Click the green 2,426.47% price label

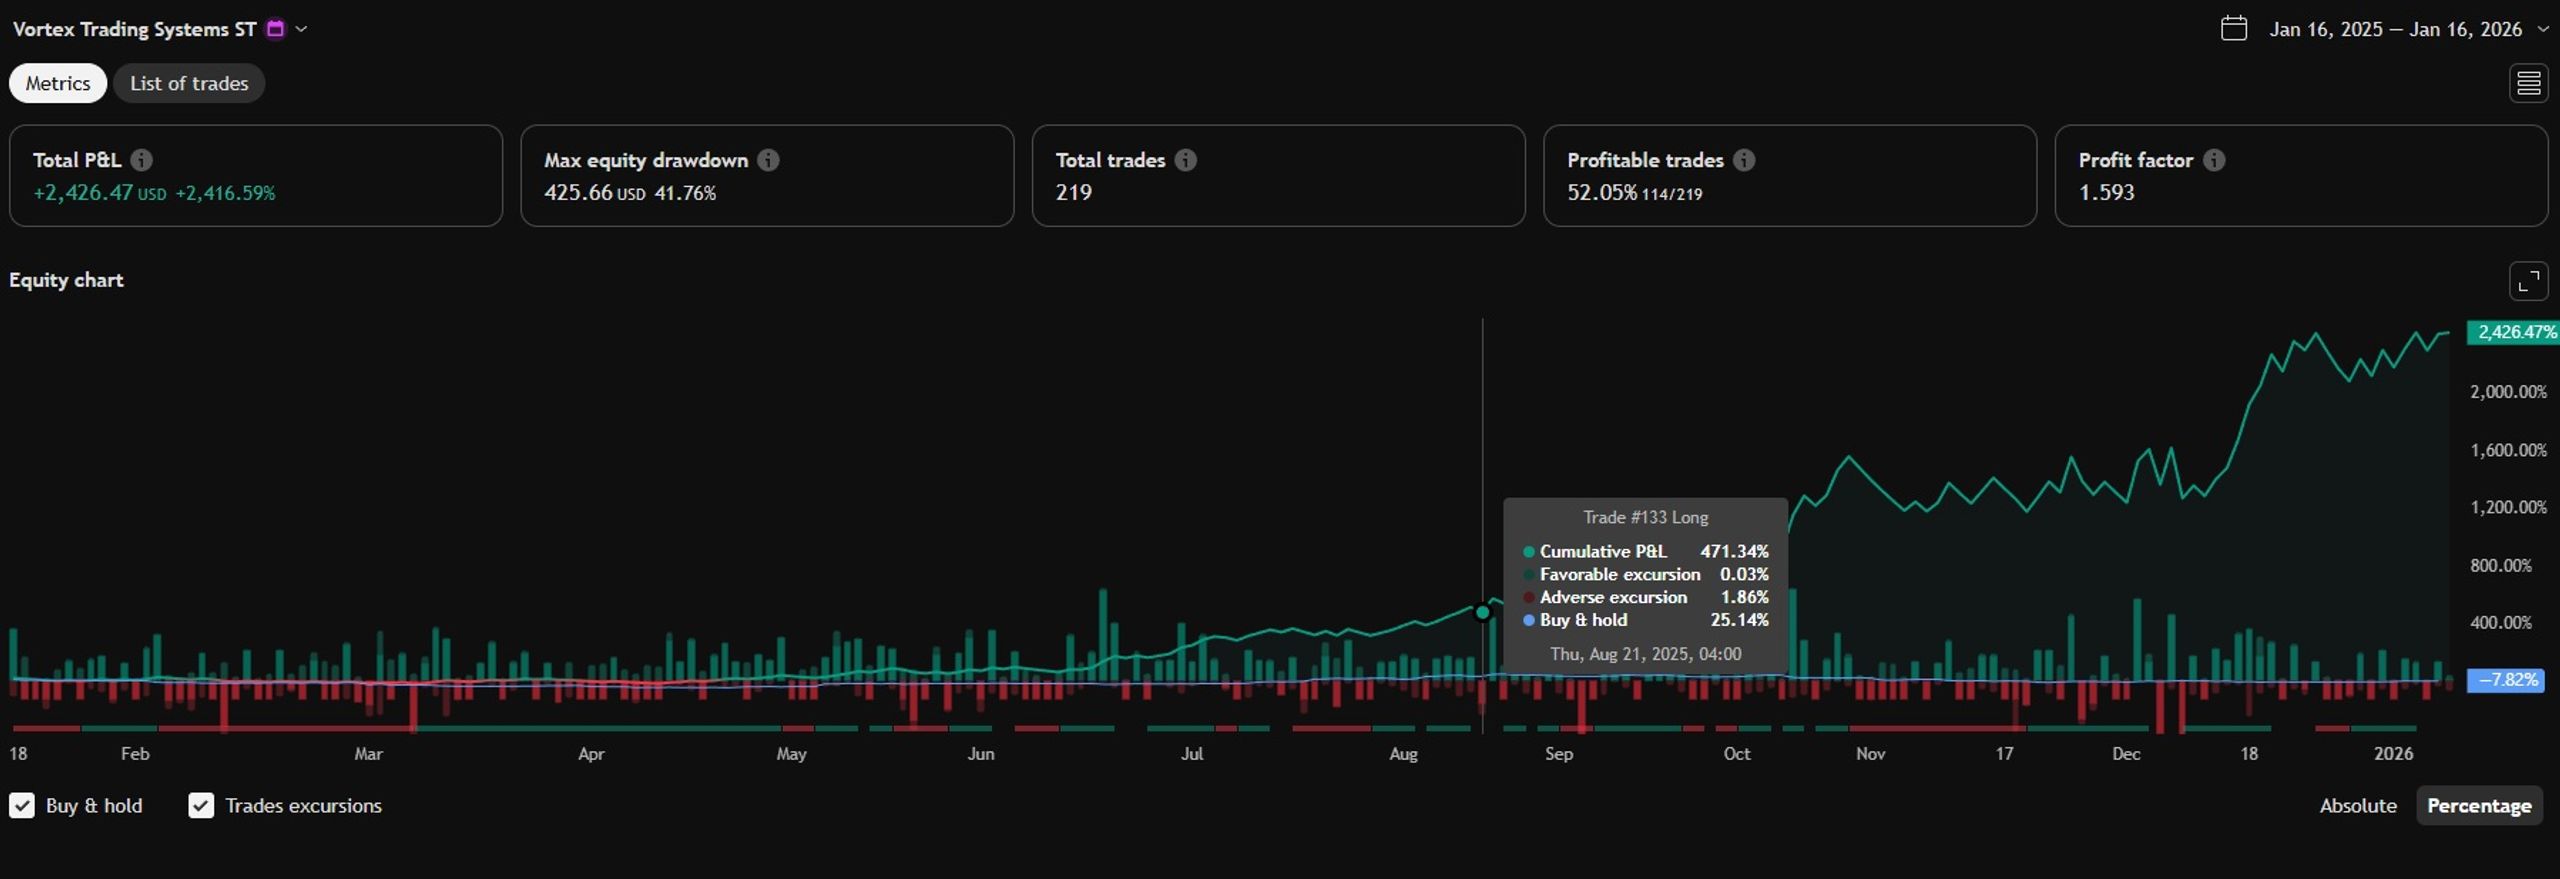coord(2514,332)
